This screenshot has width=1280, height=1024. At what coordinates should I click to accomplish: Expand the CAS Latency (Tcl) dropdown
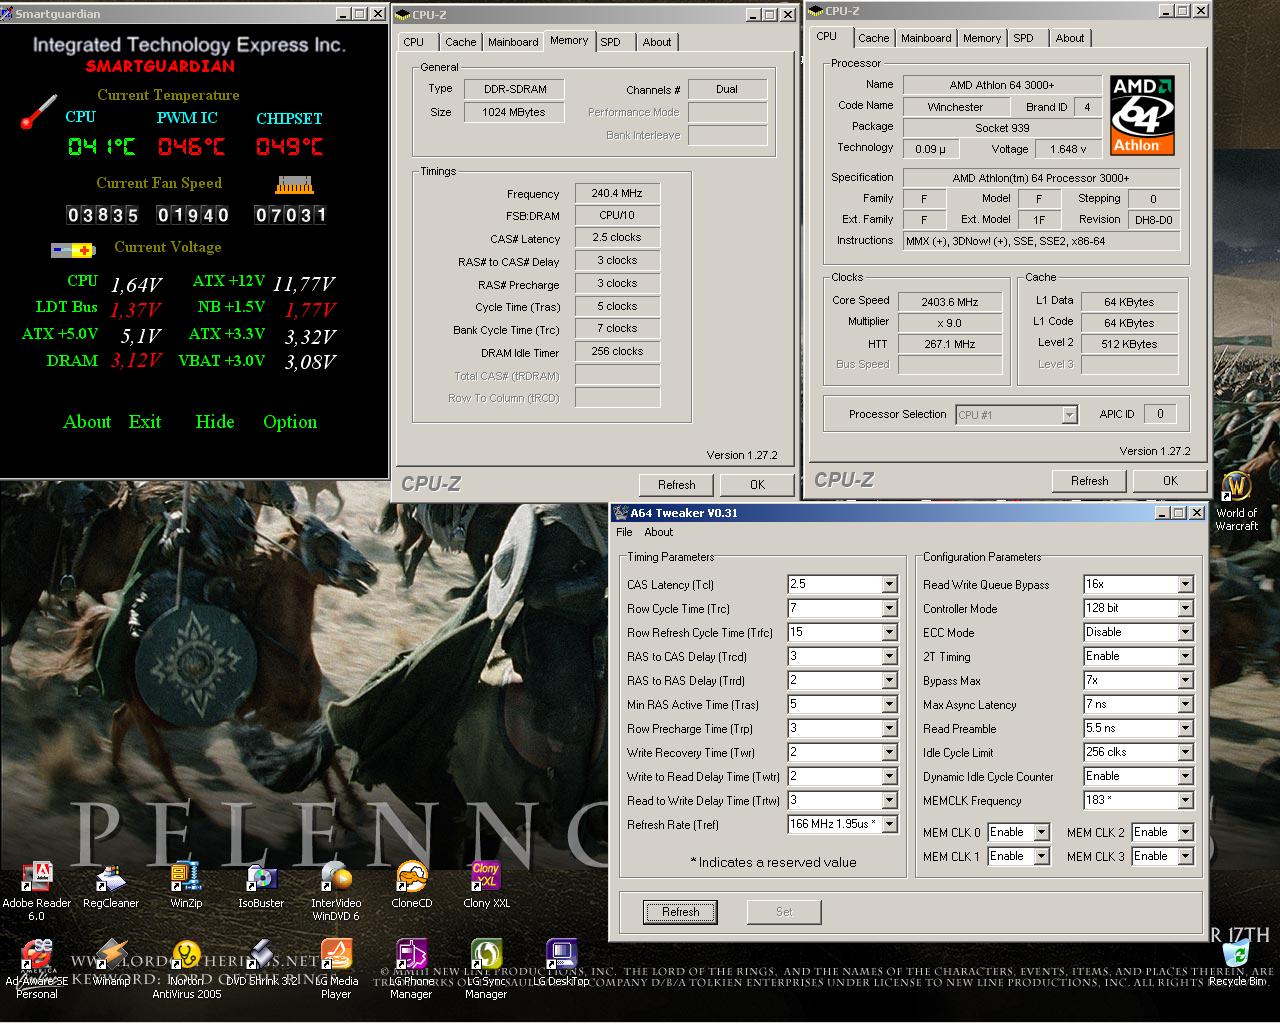pos(889,584)
